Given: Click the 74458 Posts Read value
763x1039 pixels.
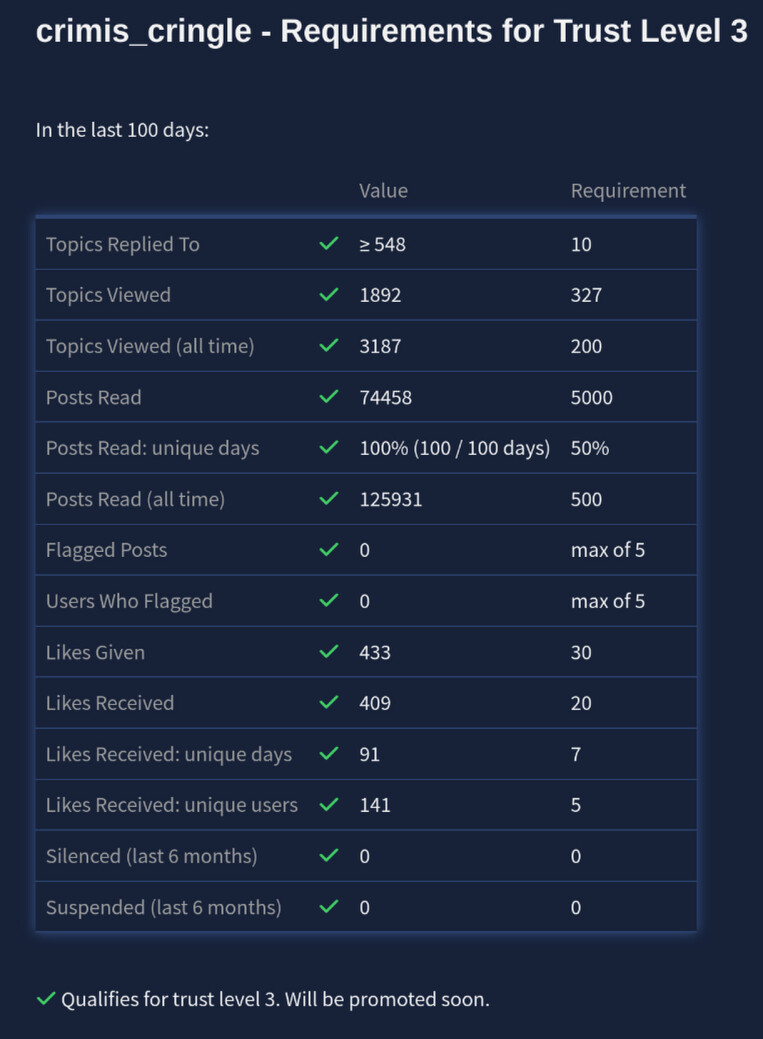Looking at the screenshot, I should (385, 397).
